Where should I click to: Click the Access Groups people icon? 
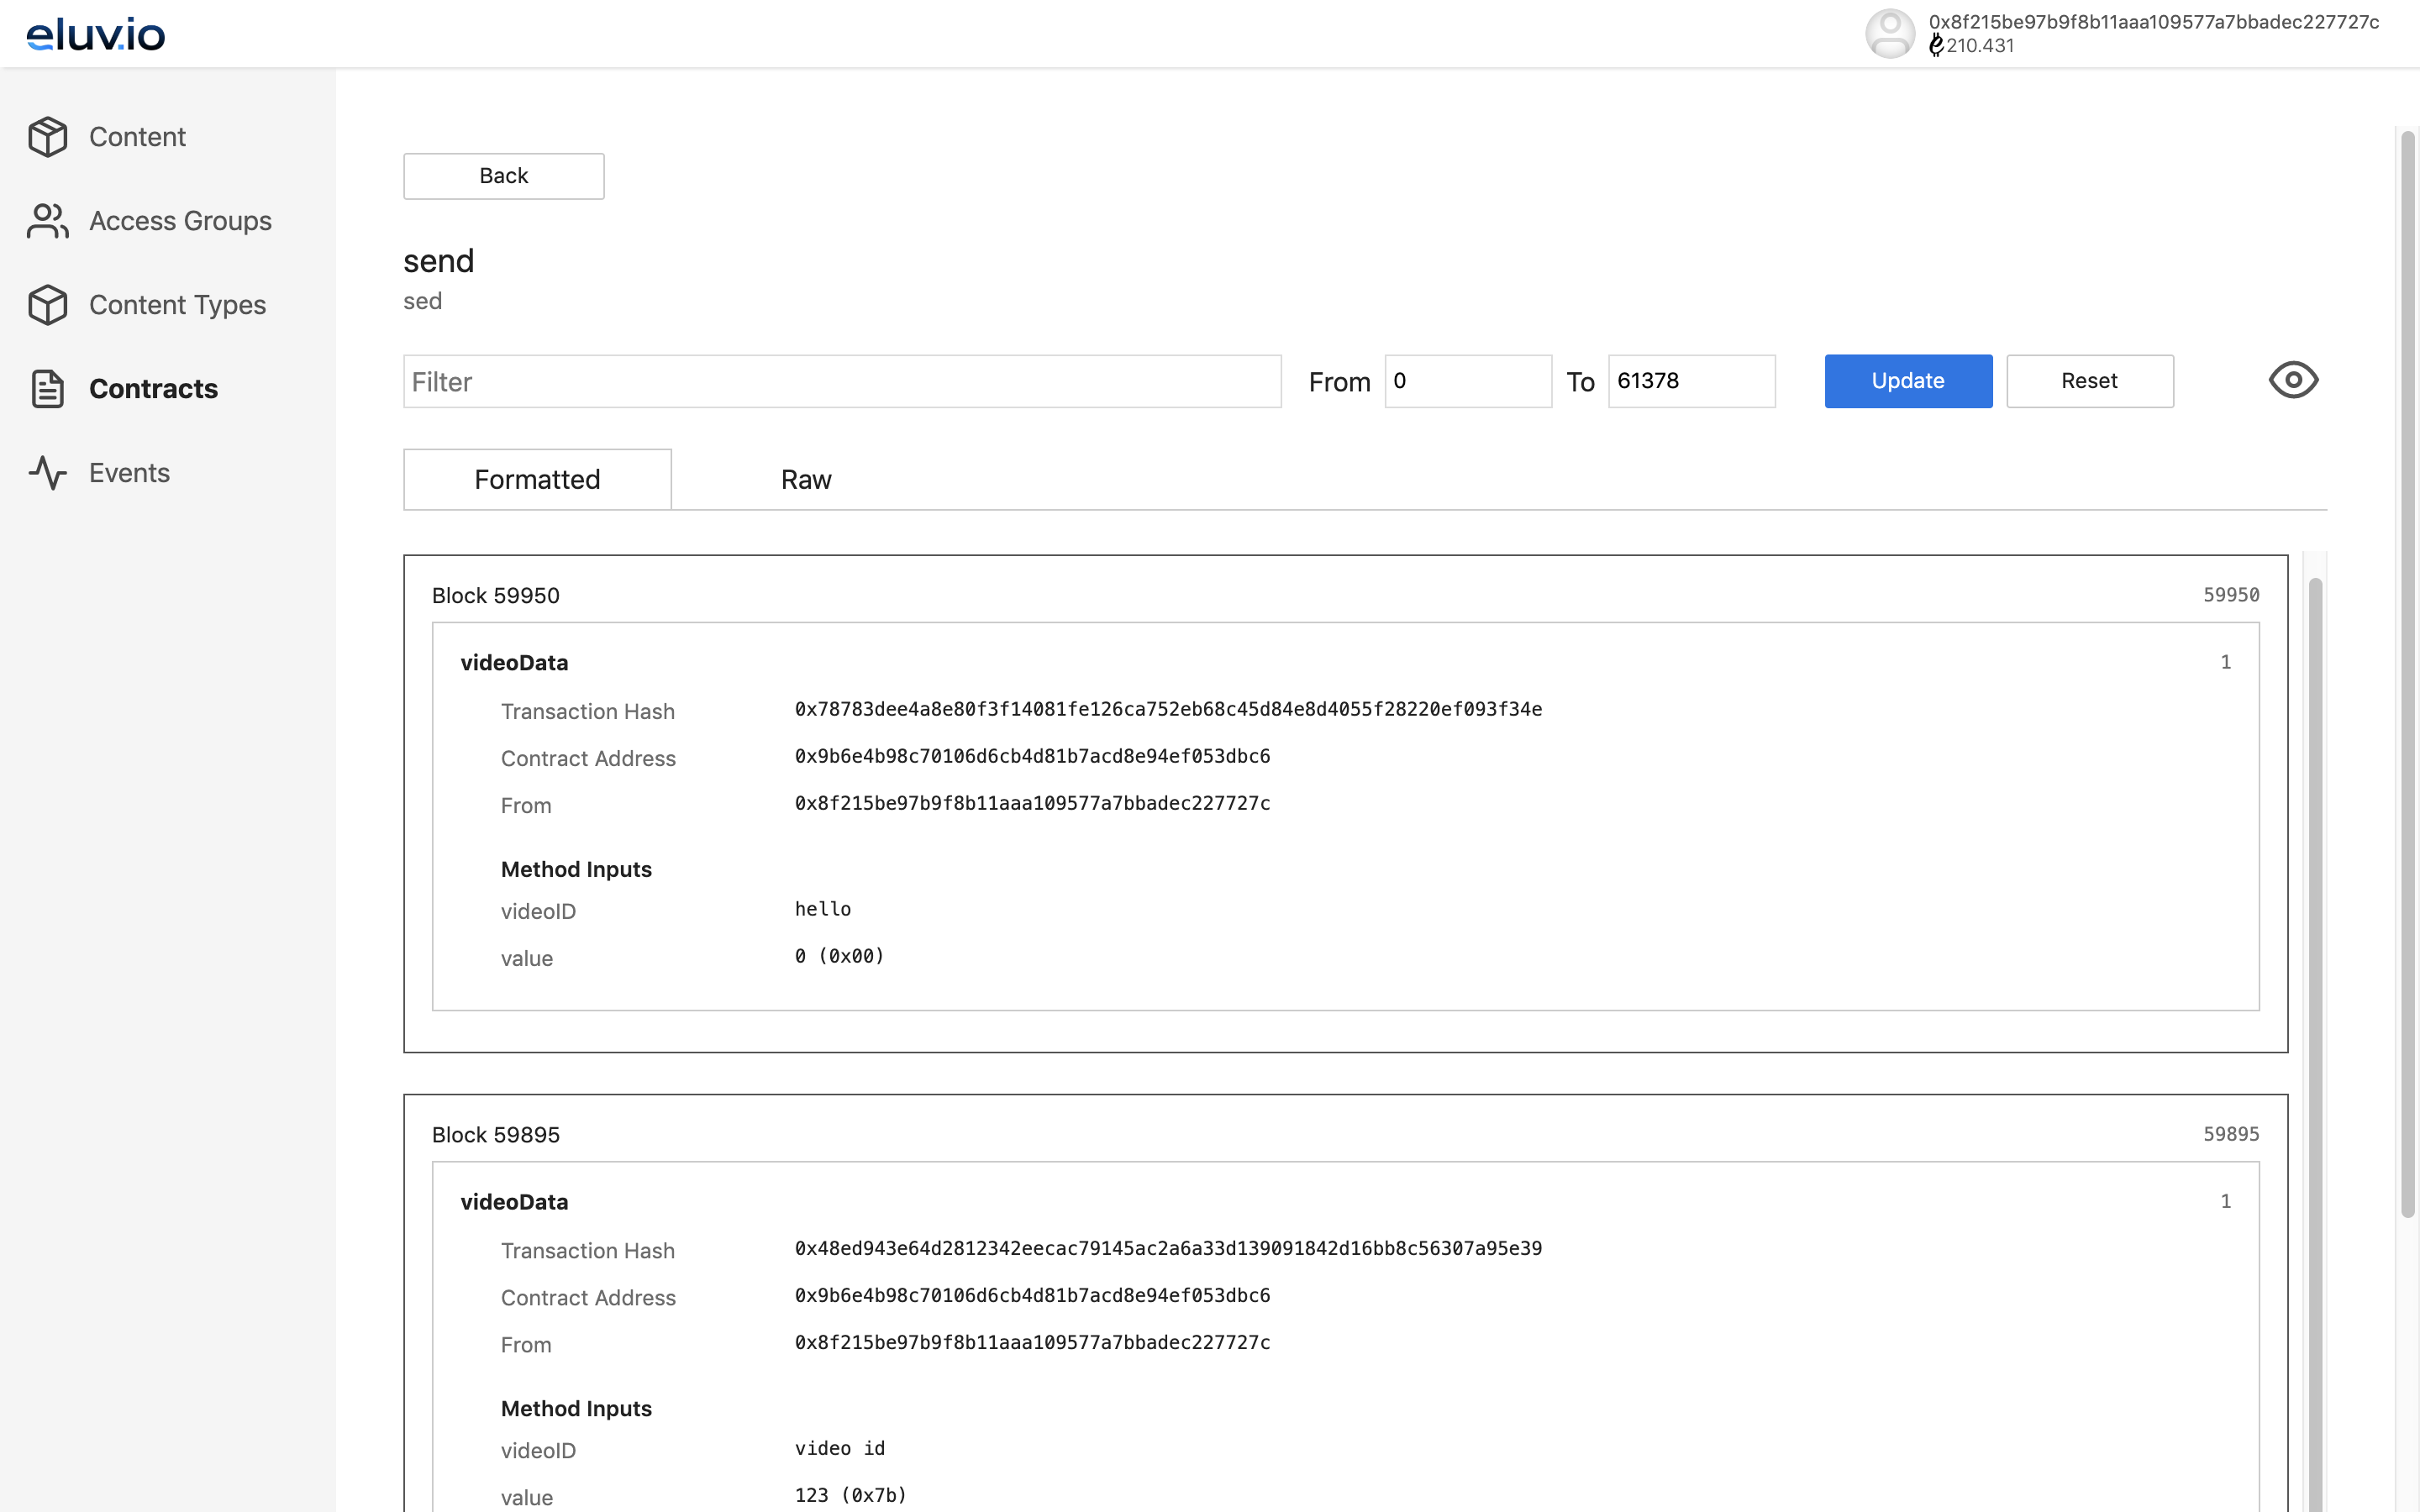click(47, 221)
